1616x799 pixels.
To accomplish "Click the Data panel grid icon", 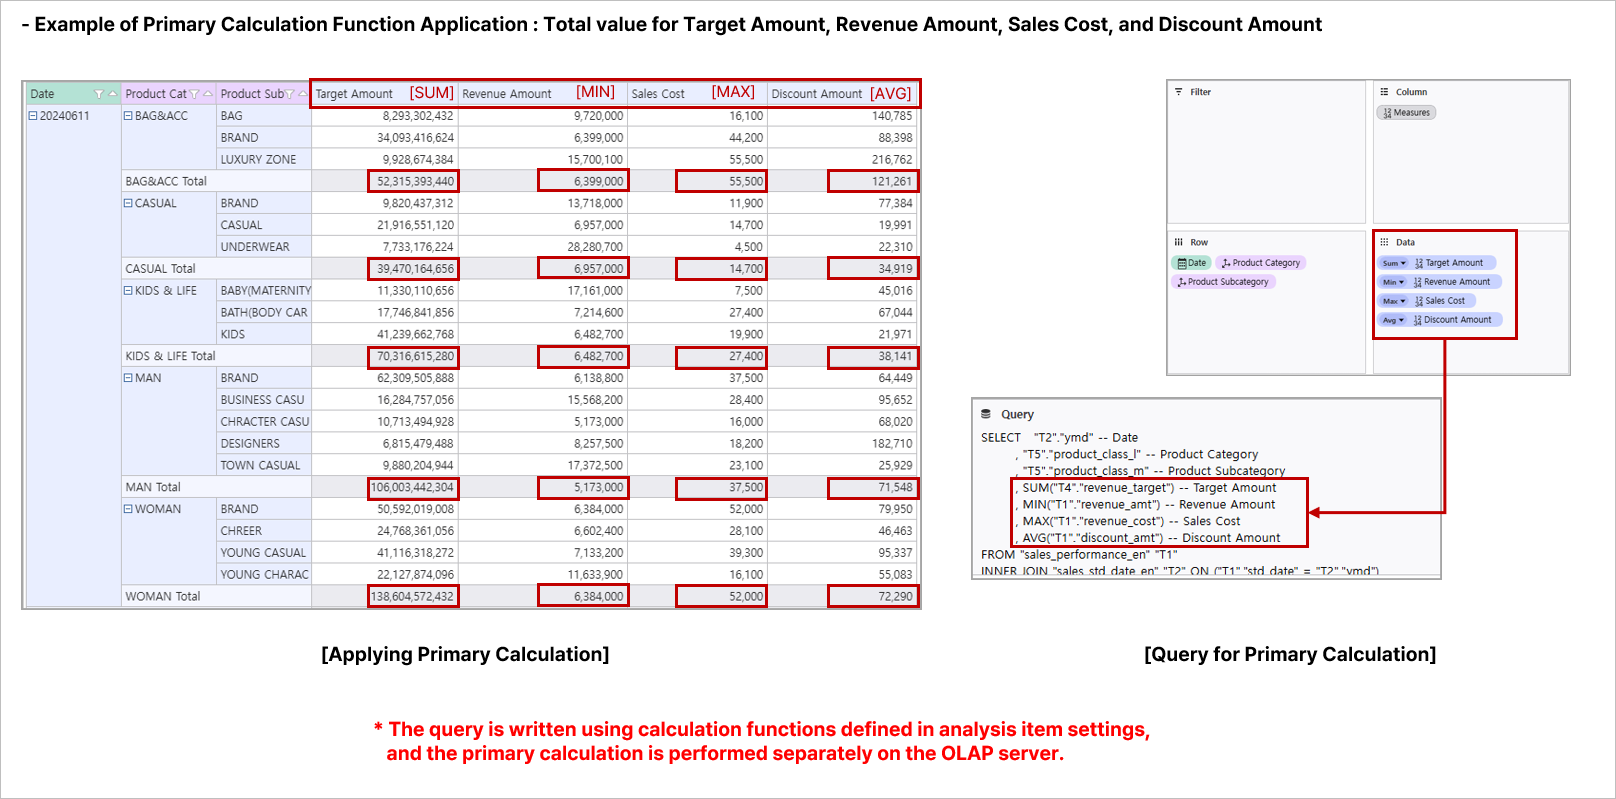I will point(1385,242).
